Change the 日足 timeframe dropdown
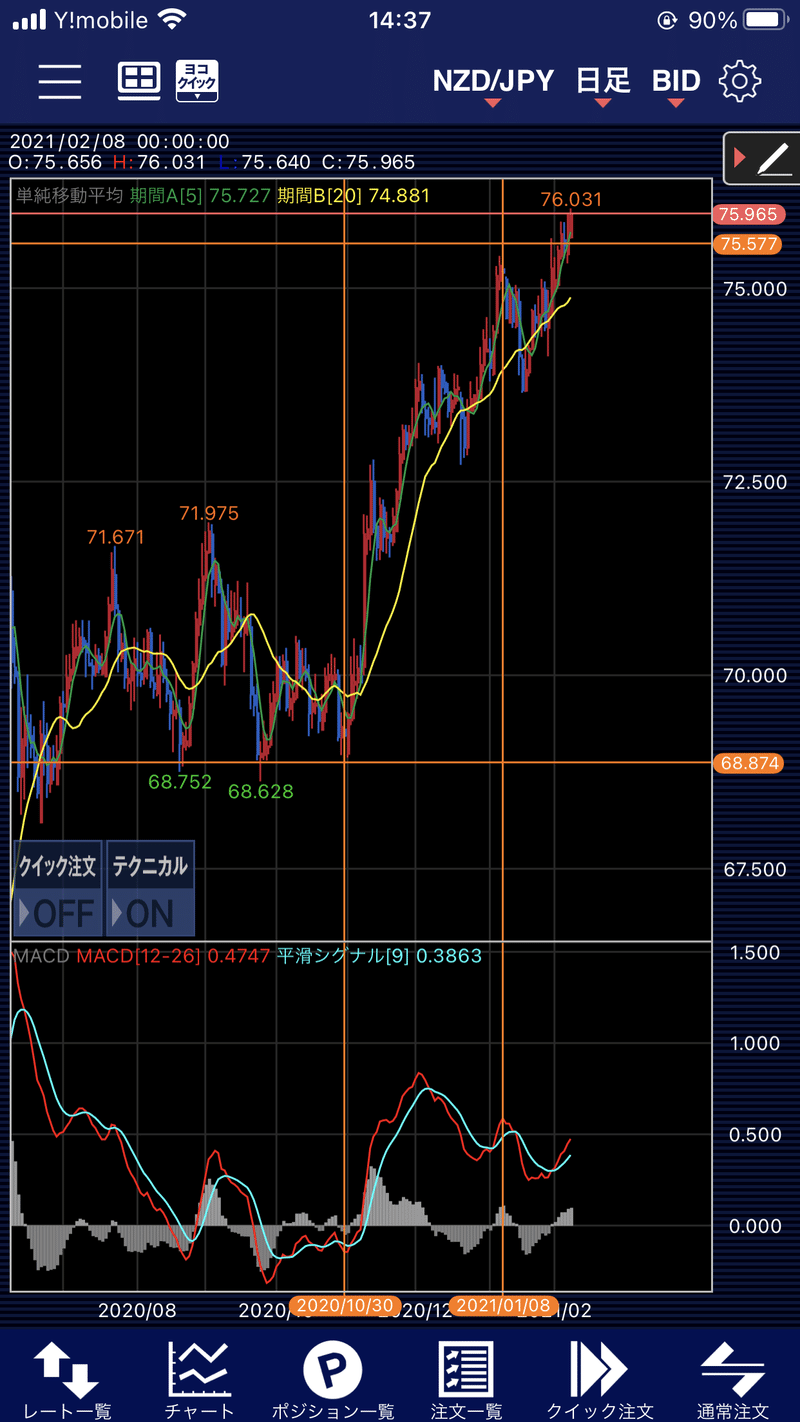The height and width of the screenshot is (1422, 800). pyautogui.click(x=604, y=84)
